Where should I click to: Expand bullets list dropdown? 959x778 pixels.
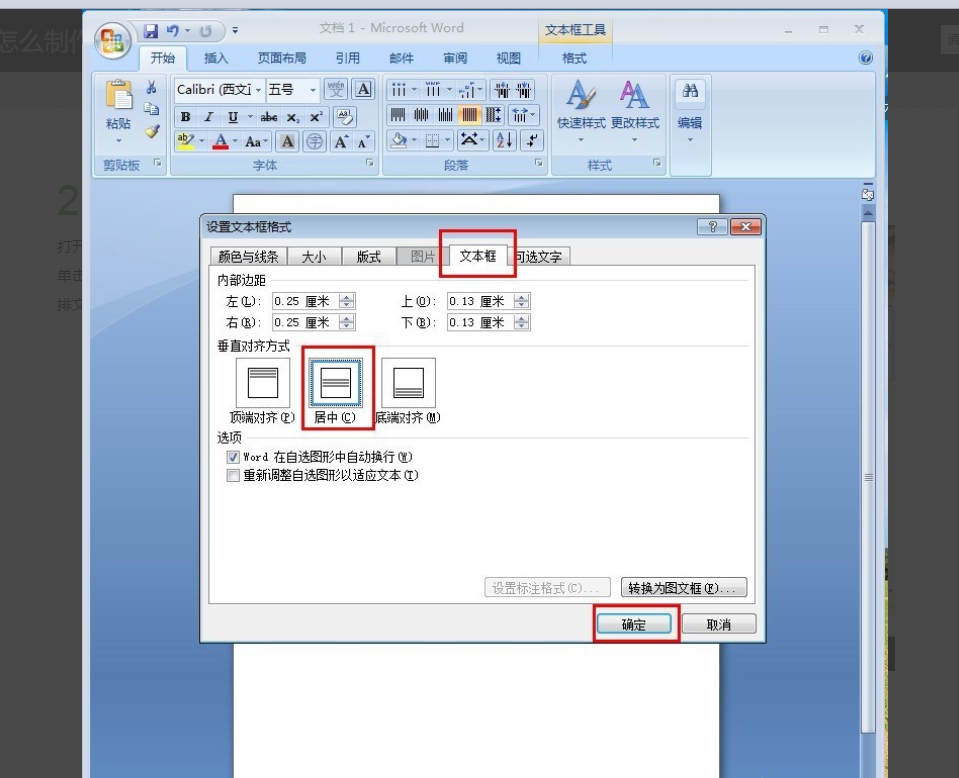(414, 90)
